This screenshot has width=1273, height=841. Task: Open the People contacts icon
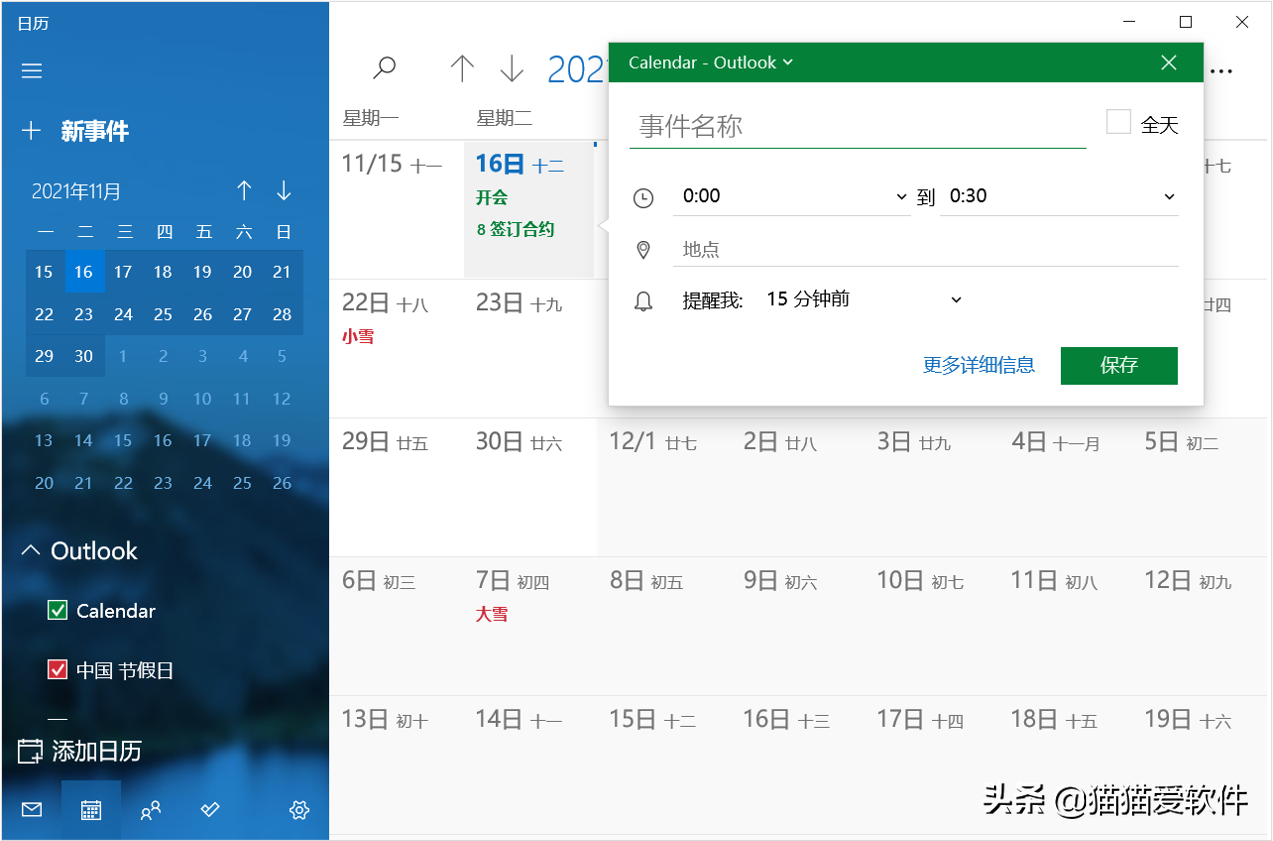pyautogui.click(x=151, y=810)
